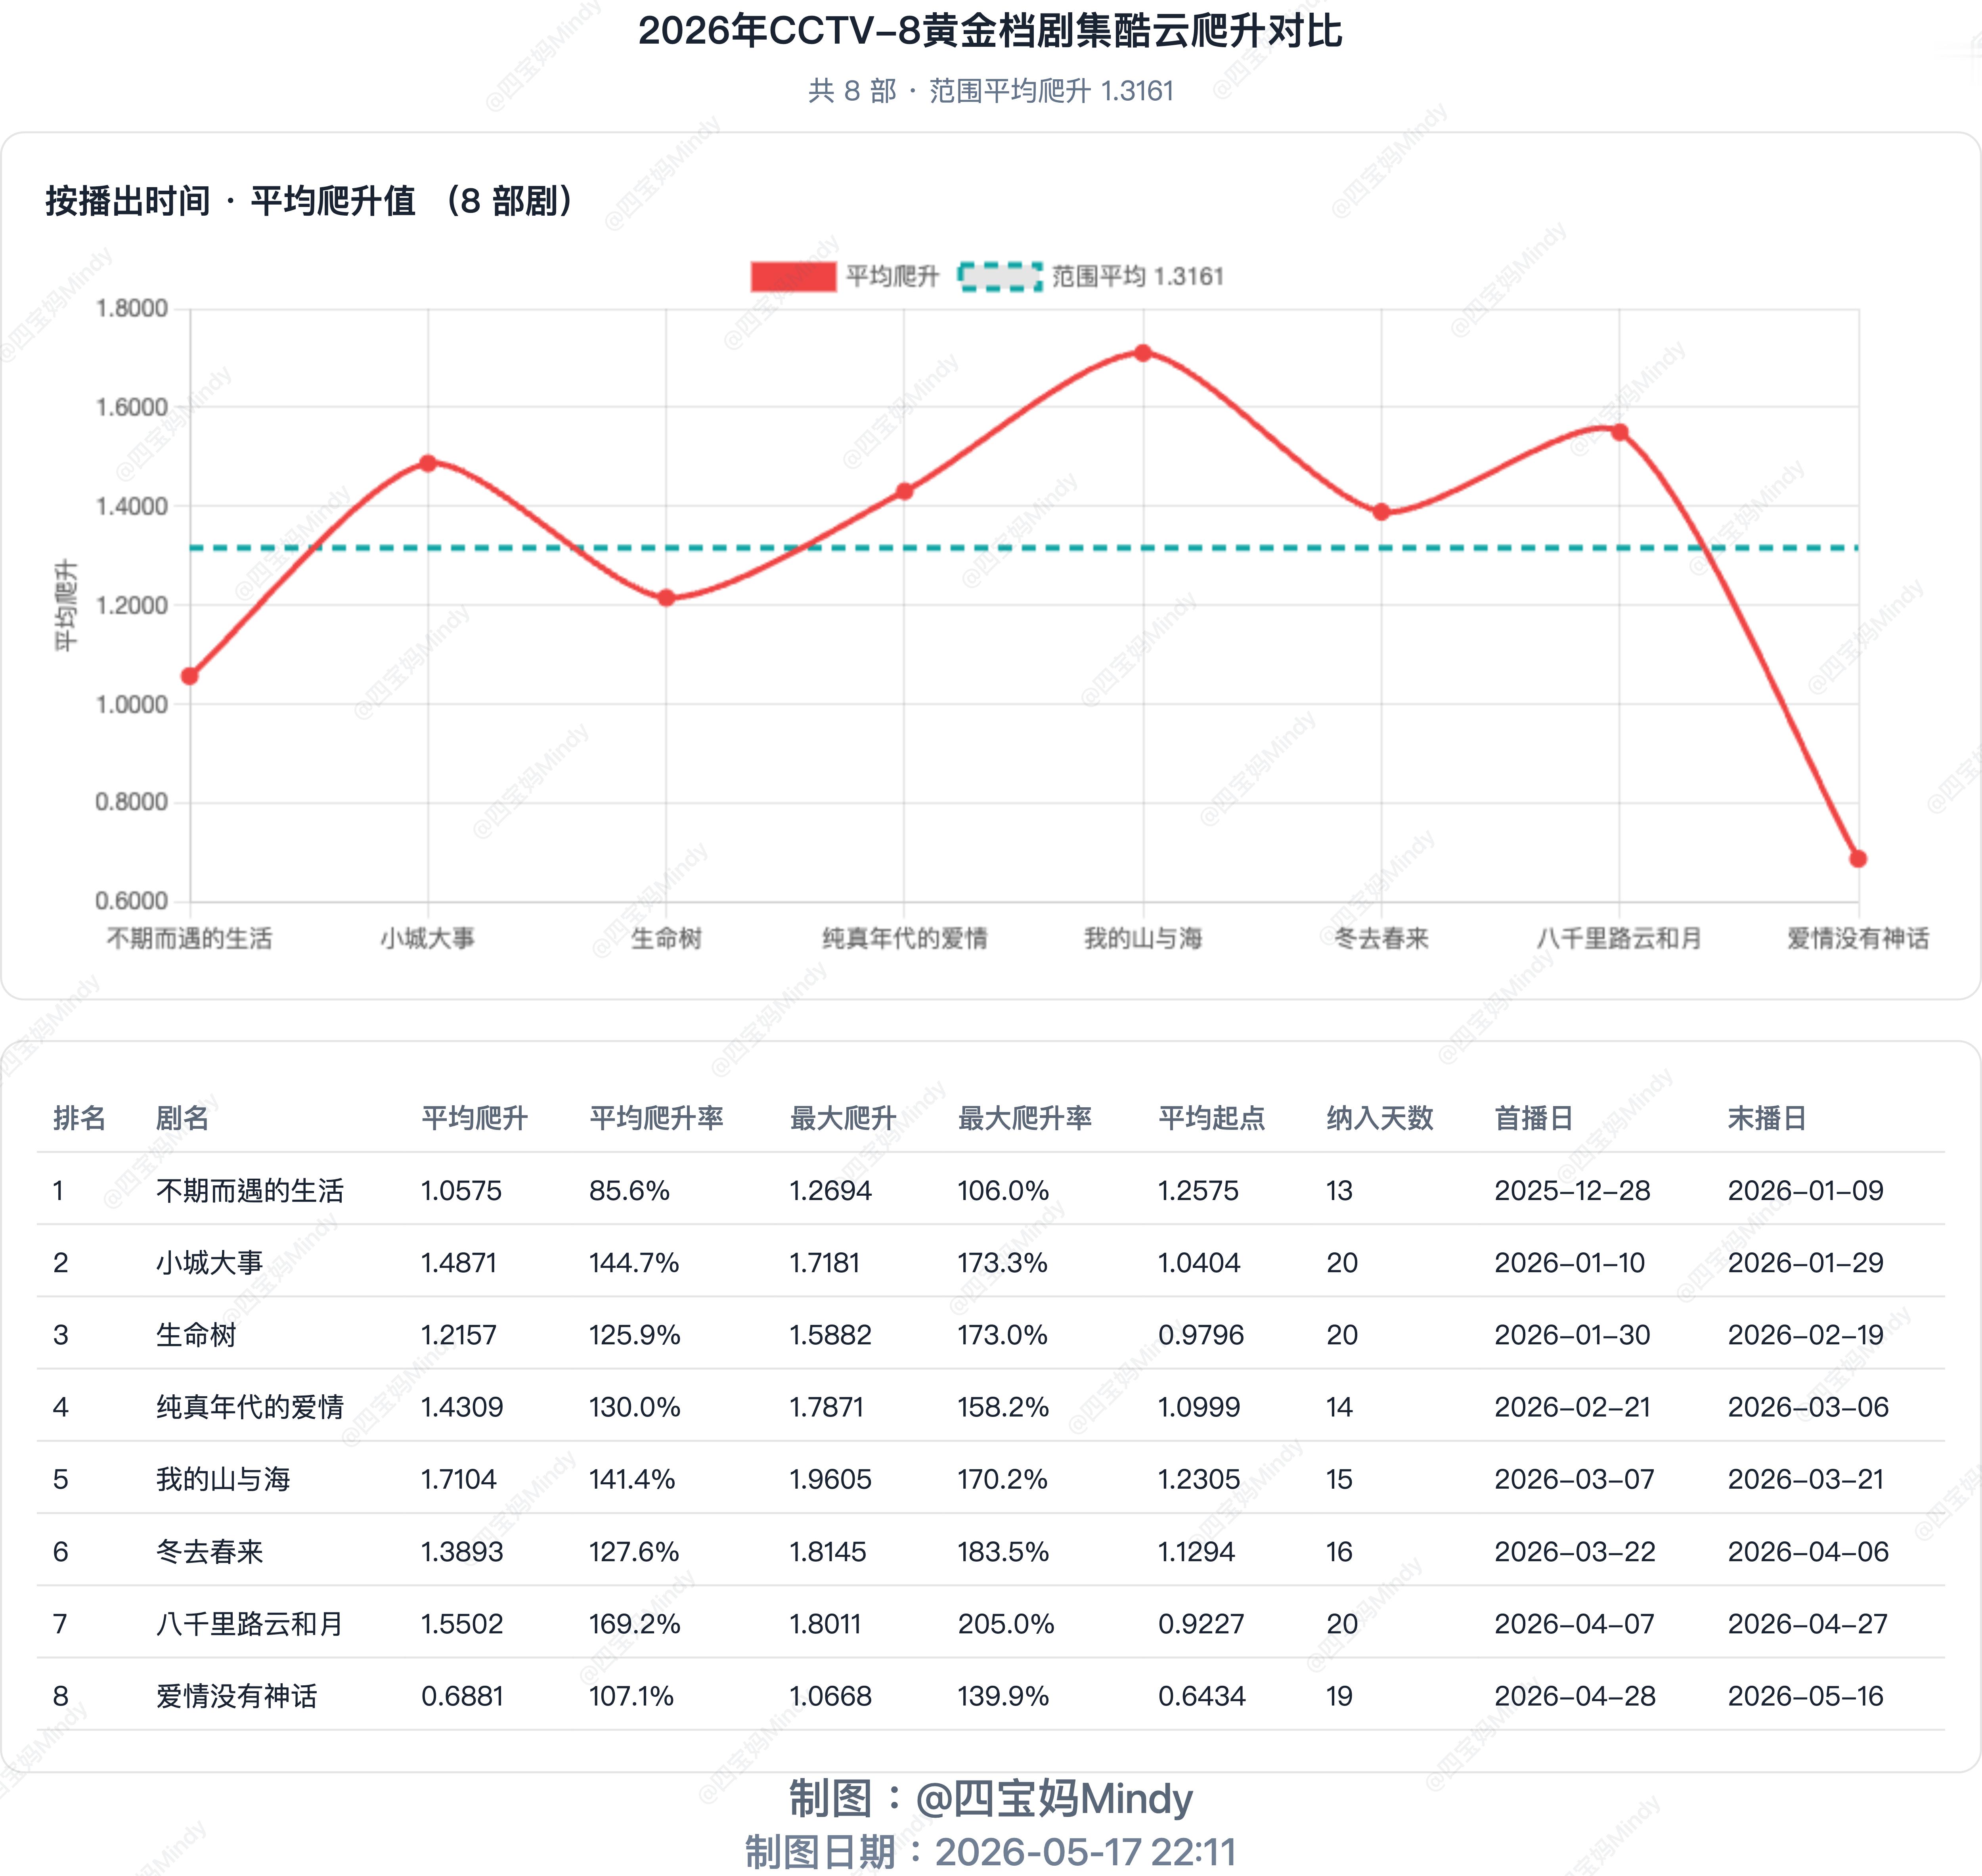Select 生命树 in the table
1982x1876 pixels.
[196, 1335]
